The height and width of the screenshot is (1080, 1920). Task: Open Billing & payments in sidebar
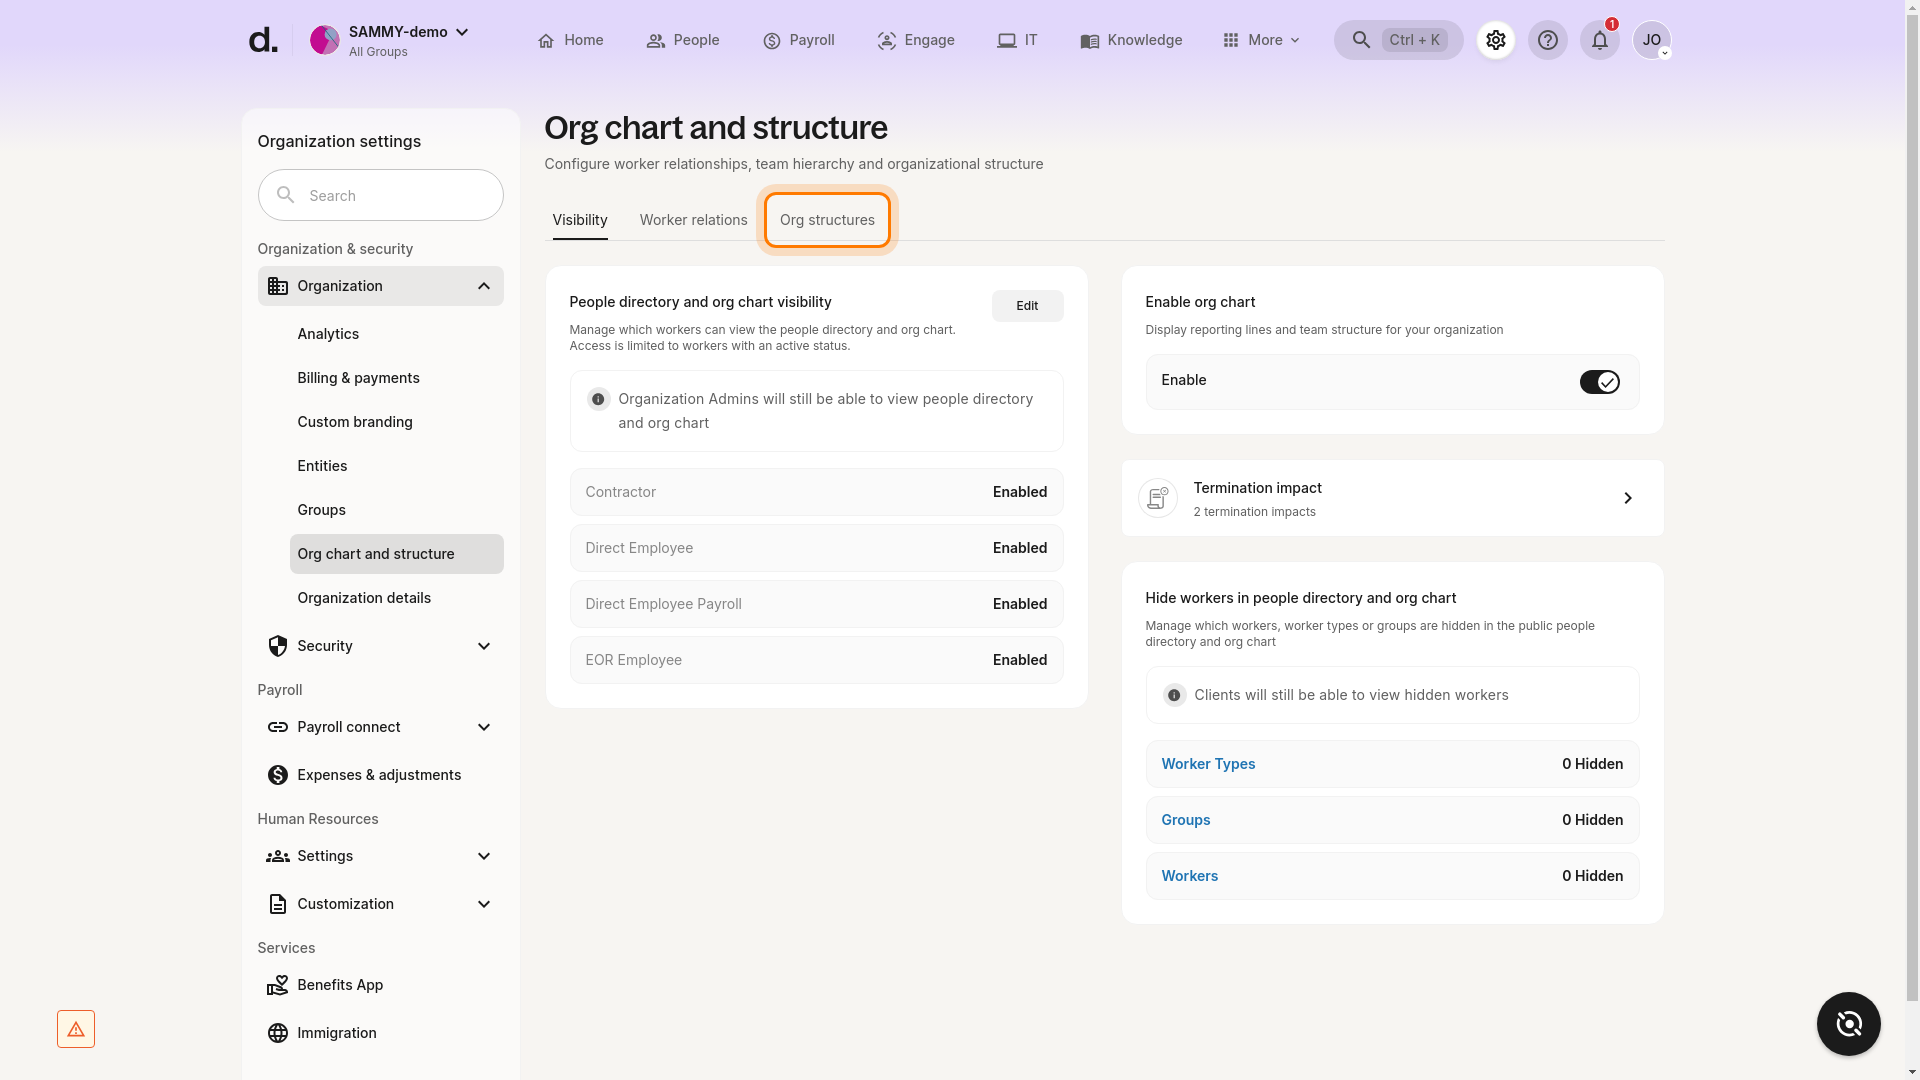[358, 378]
